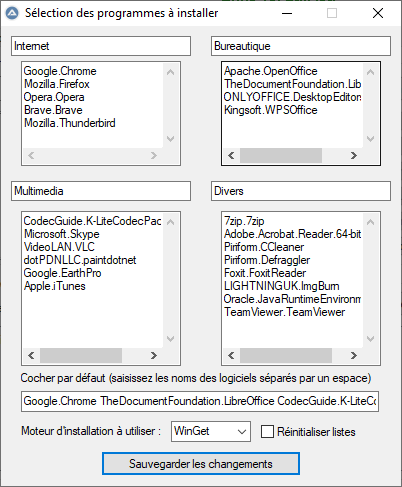Select Kingsoft.WPSOffice entry
The image size is (402, 487).
271,110
